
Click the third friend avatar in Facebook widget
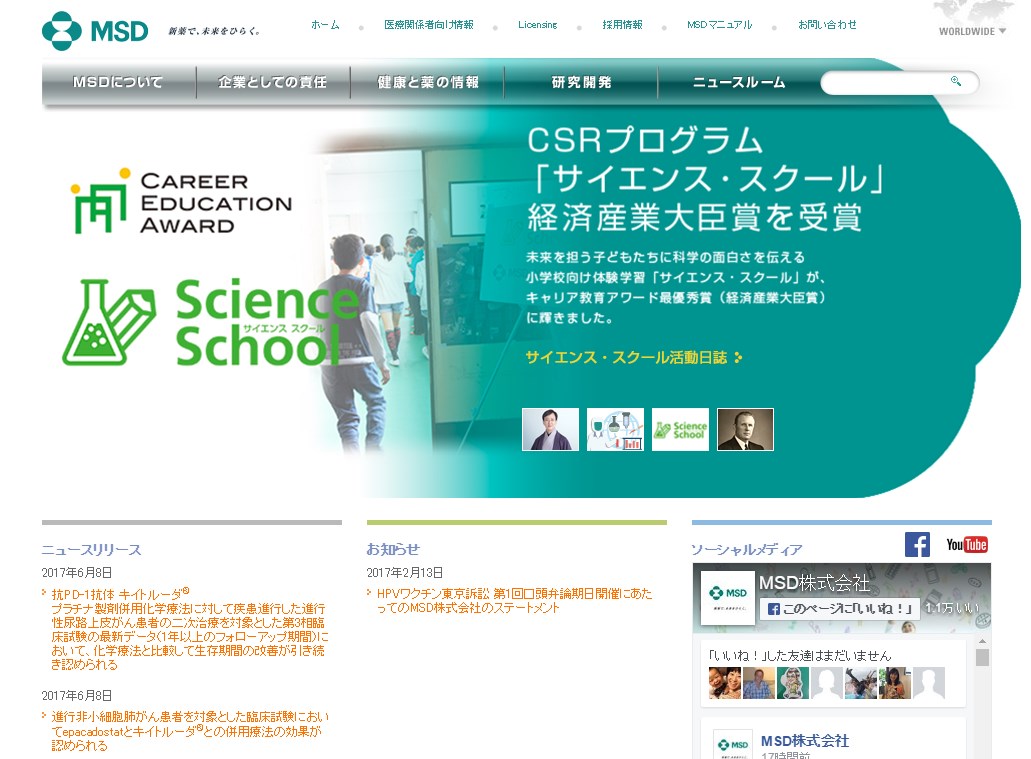pos(793,683)
